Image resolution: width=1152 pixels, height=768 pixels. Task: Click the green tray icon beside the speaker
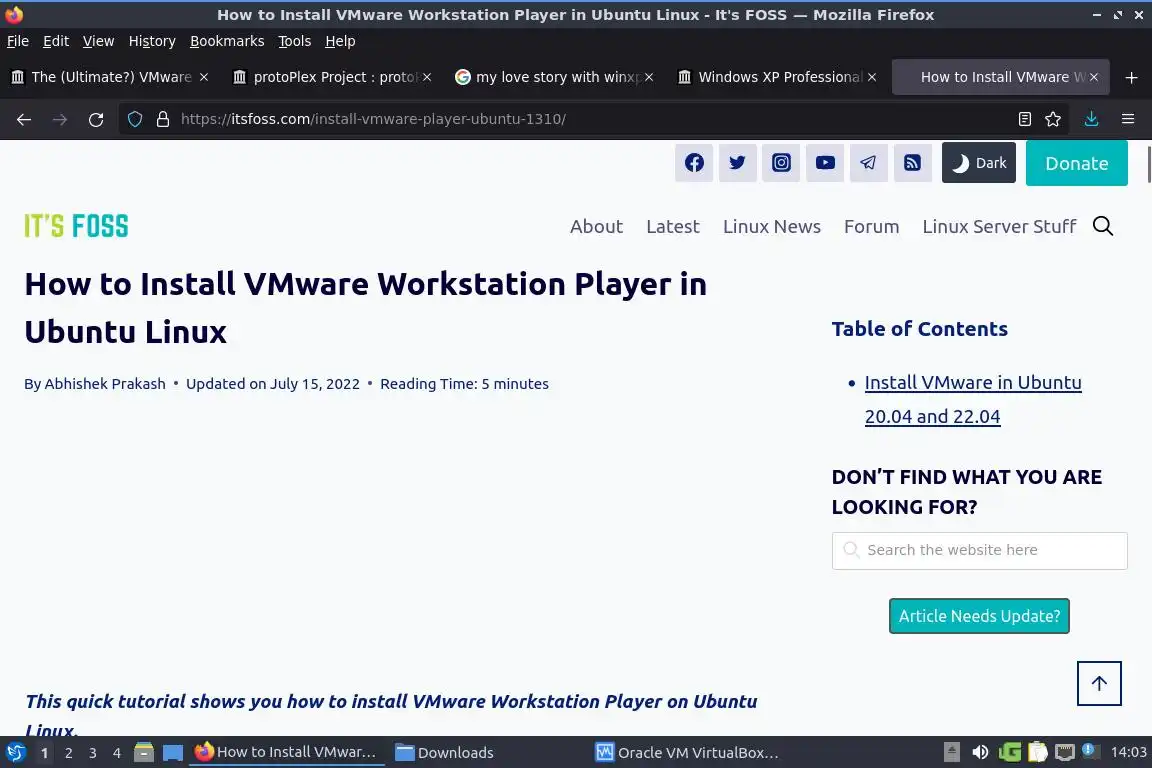coord(1009,753)
